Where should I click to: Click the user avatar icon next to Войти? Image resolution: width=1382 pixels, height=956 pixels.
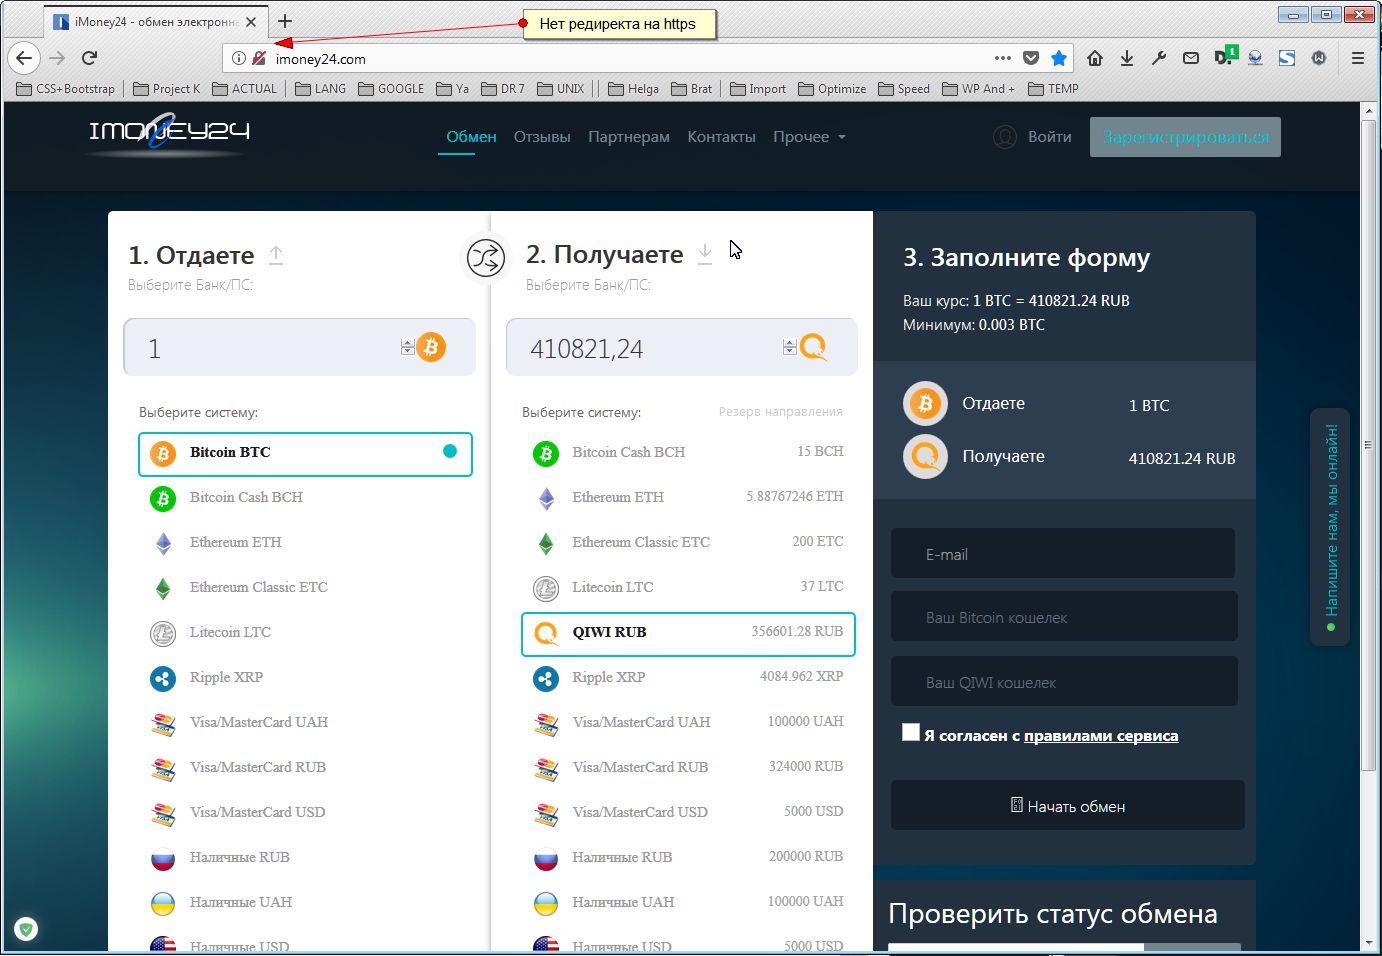tap(1005, 137)
